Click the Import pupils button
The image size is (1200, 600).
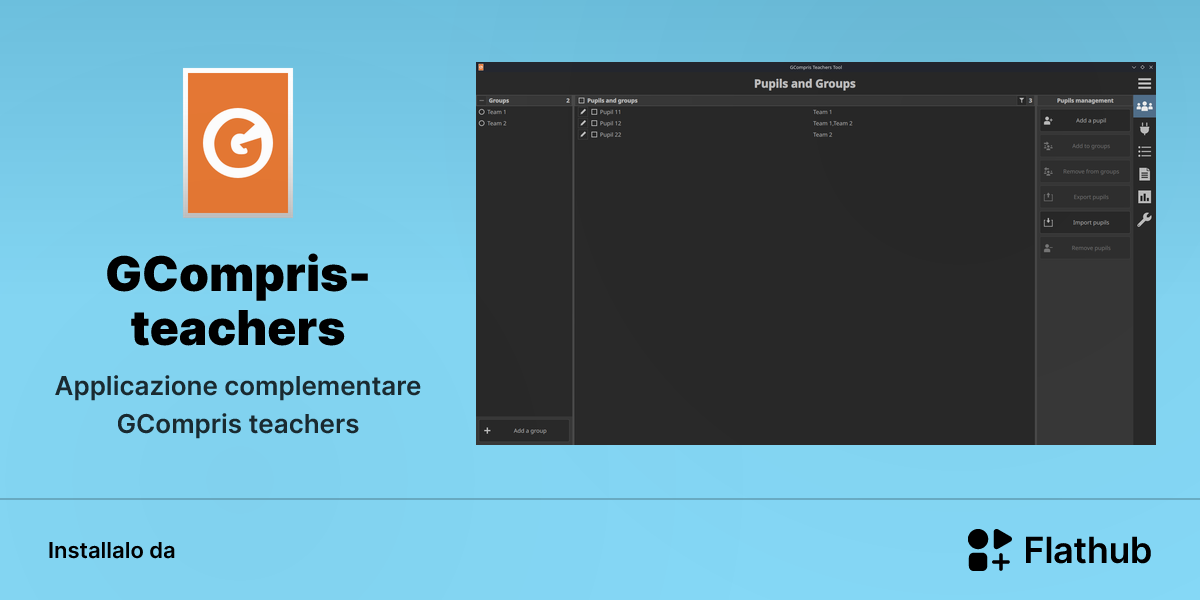pyautogui.click(x=1085, y=222)
